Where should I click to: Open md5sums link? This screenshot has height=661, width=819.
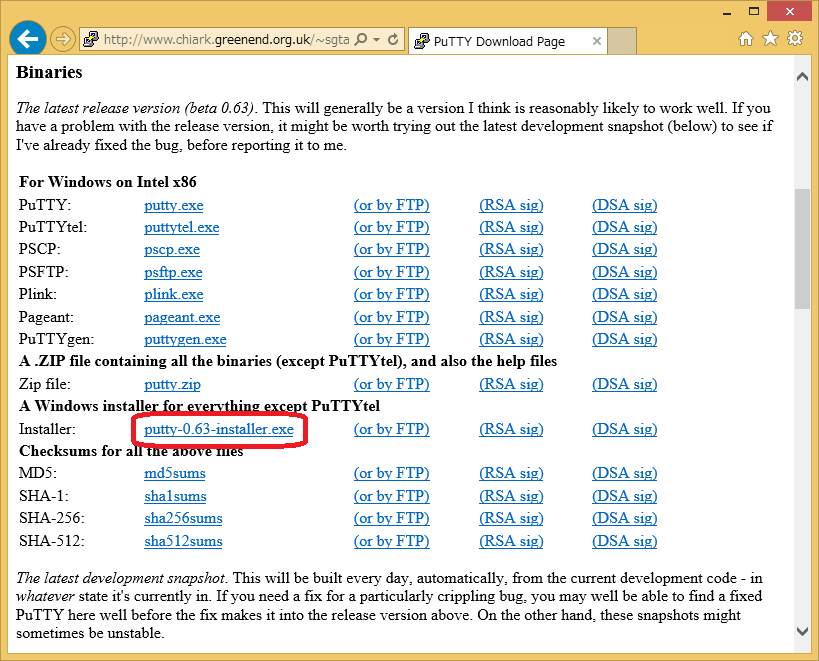pyautogui.click(x=175, y=474)
